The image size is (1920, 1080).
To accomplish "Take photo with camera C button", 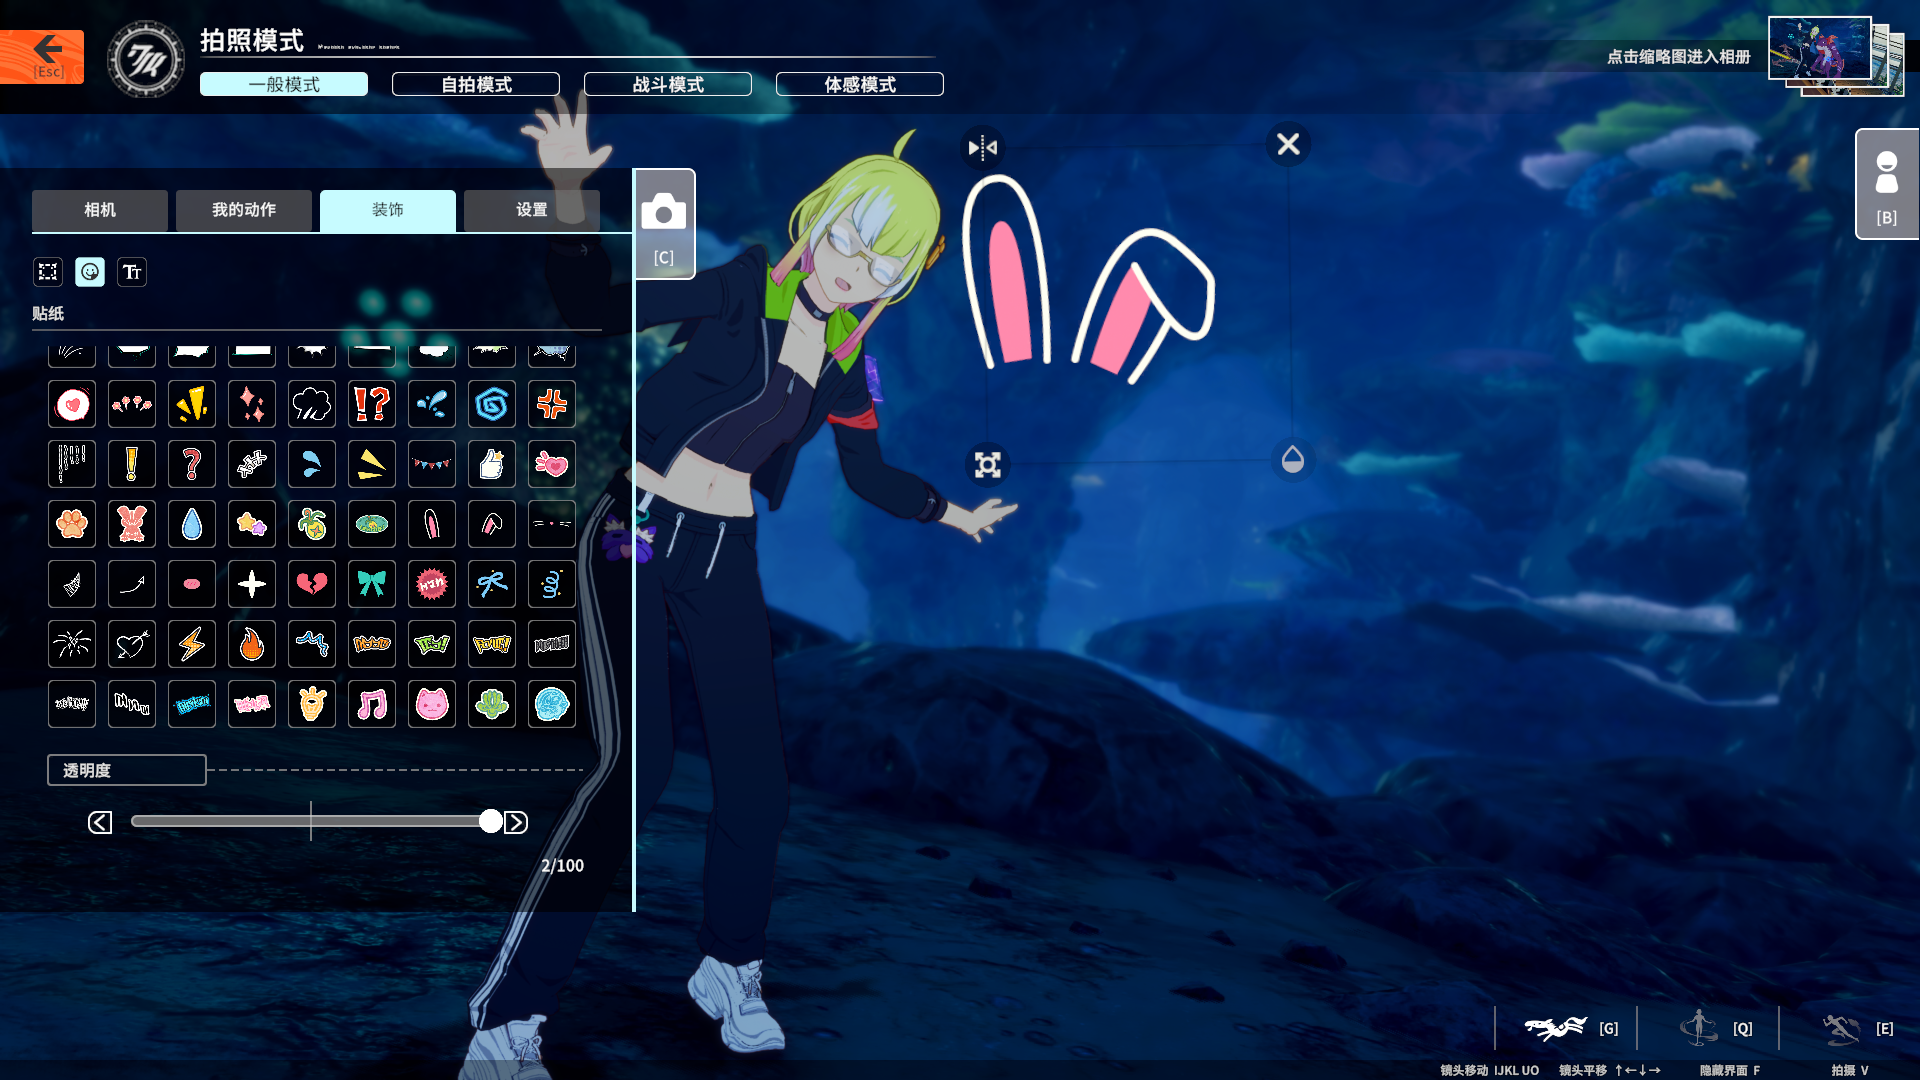I will 664,224.
